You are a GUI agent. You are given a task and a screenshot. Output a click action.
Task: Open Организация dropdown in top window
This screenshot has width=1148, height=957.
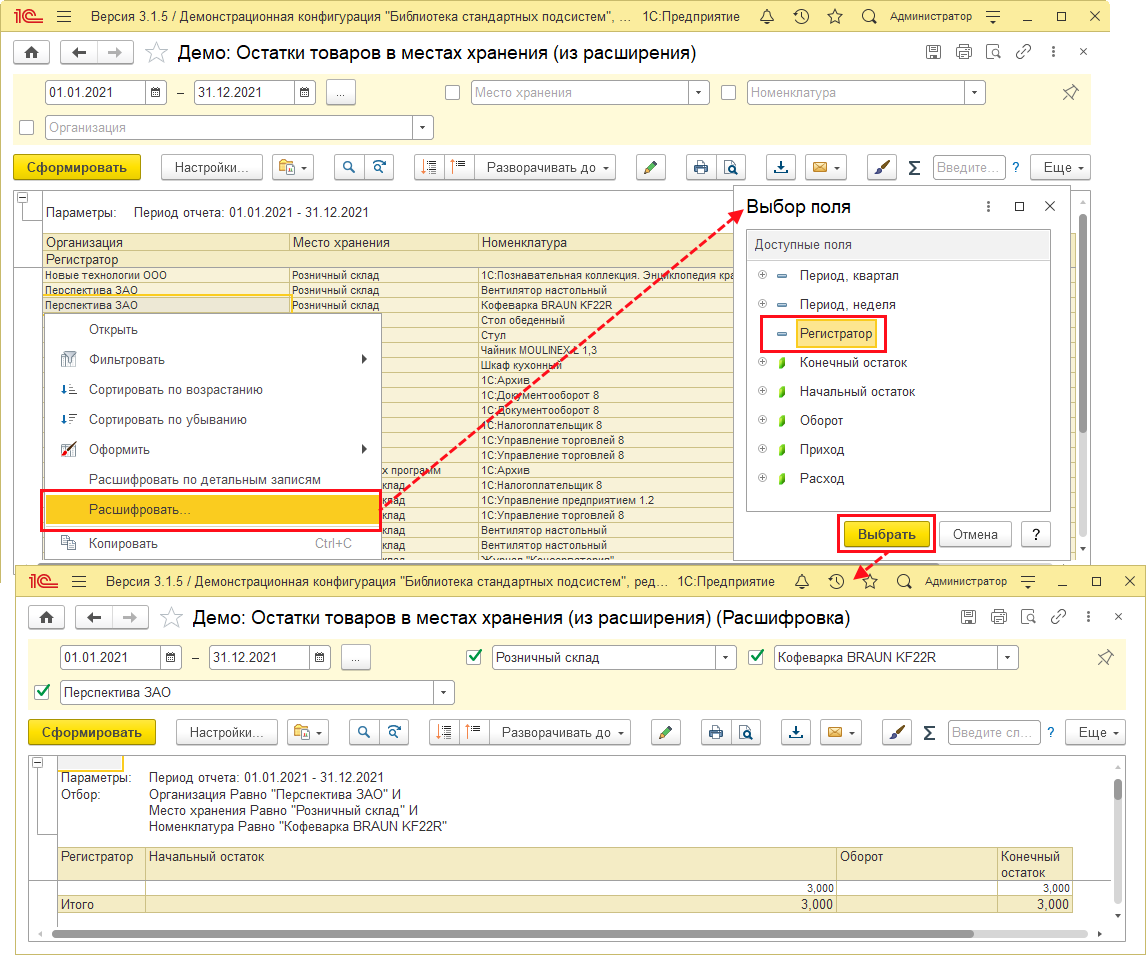tap(422, 127)
